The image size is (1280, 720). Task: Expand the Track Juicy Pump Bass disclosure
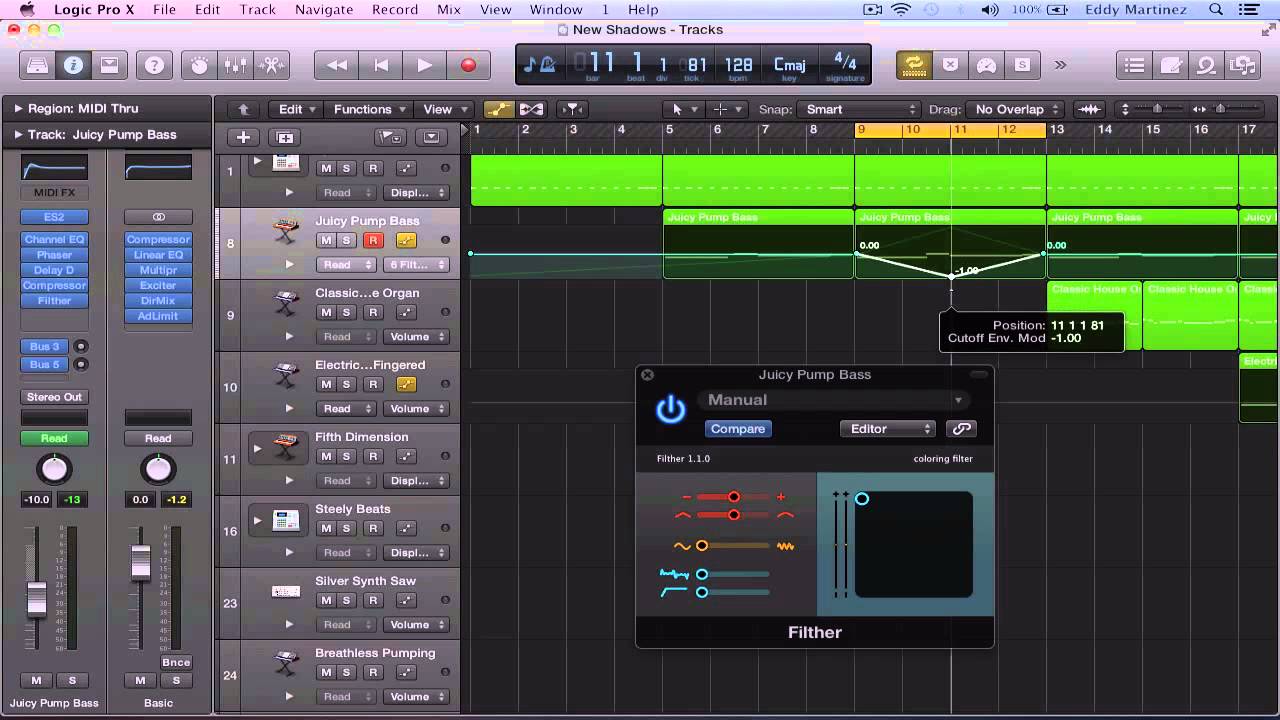[18, 134]
